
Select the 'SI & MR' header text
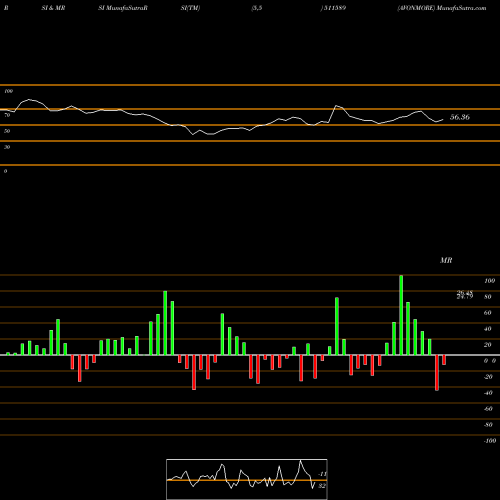click(53, 8)
